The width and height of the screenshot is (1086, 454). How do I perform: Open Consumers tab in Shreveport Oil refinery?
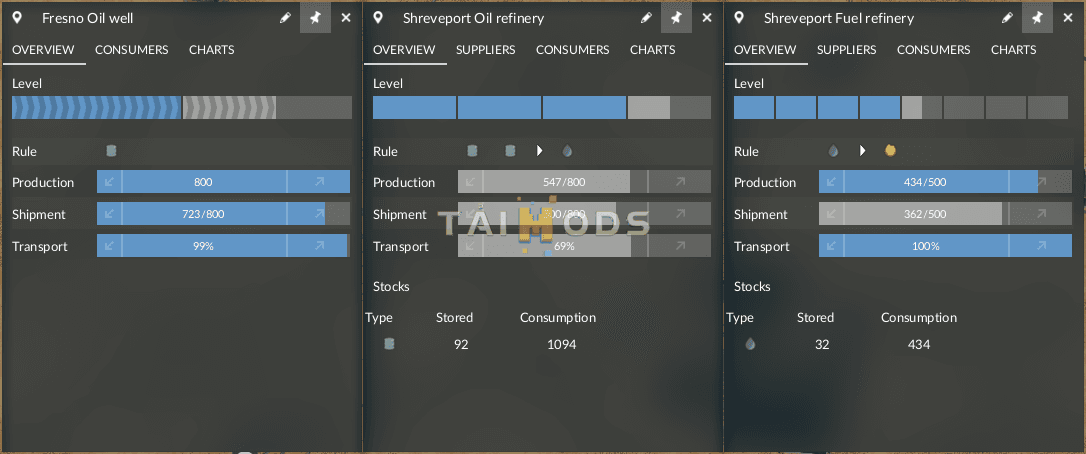tap(573, 50)
